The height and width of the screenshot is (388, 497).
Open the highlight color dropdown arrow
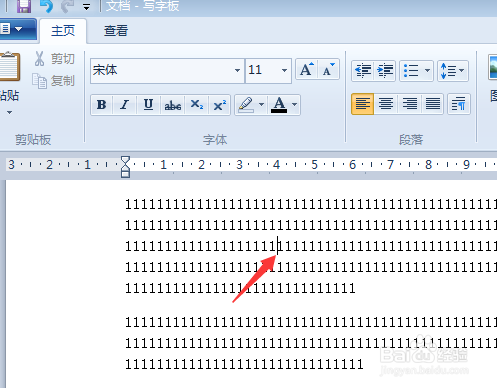tap(262, 105)
